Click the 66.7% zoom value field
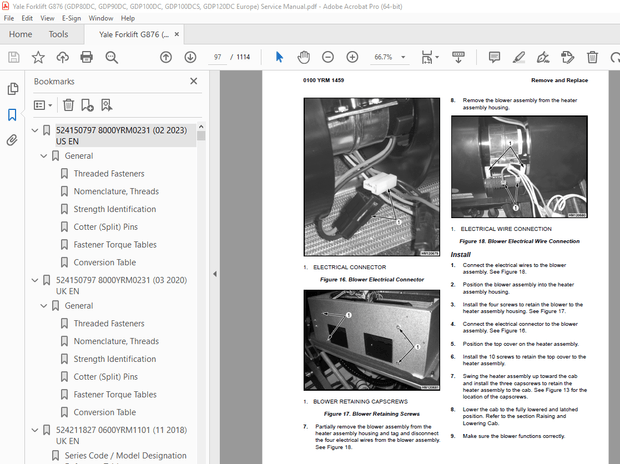 [383, 57]
